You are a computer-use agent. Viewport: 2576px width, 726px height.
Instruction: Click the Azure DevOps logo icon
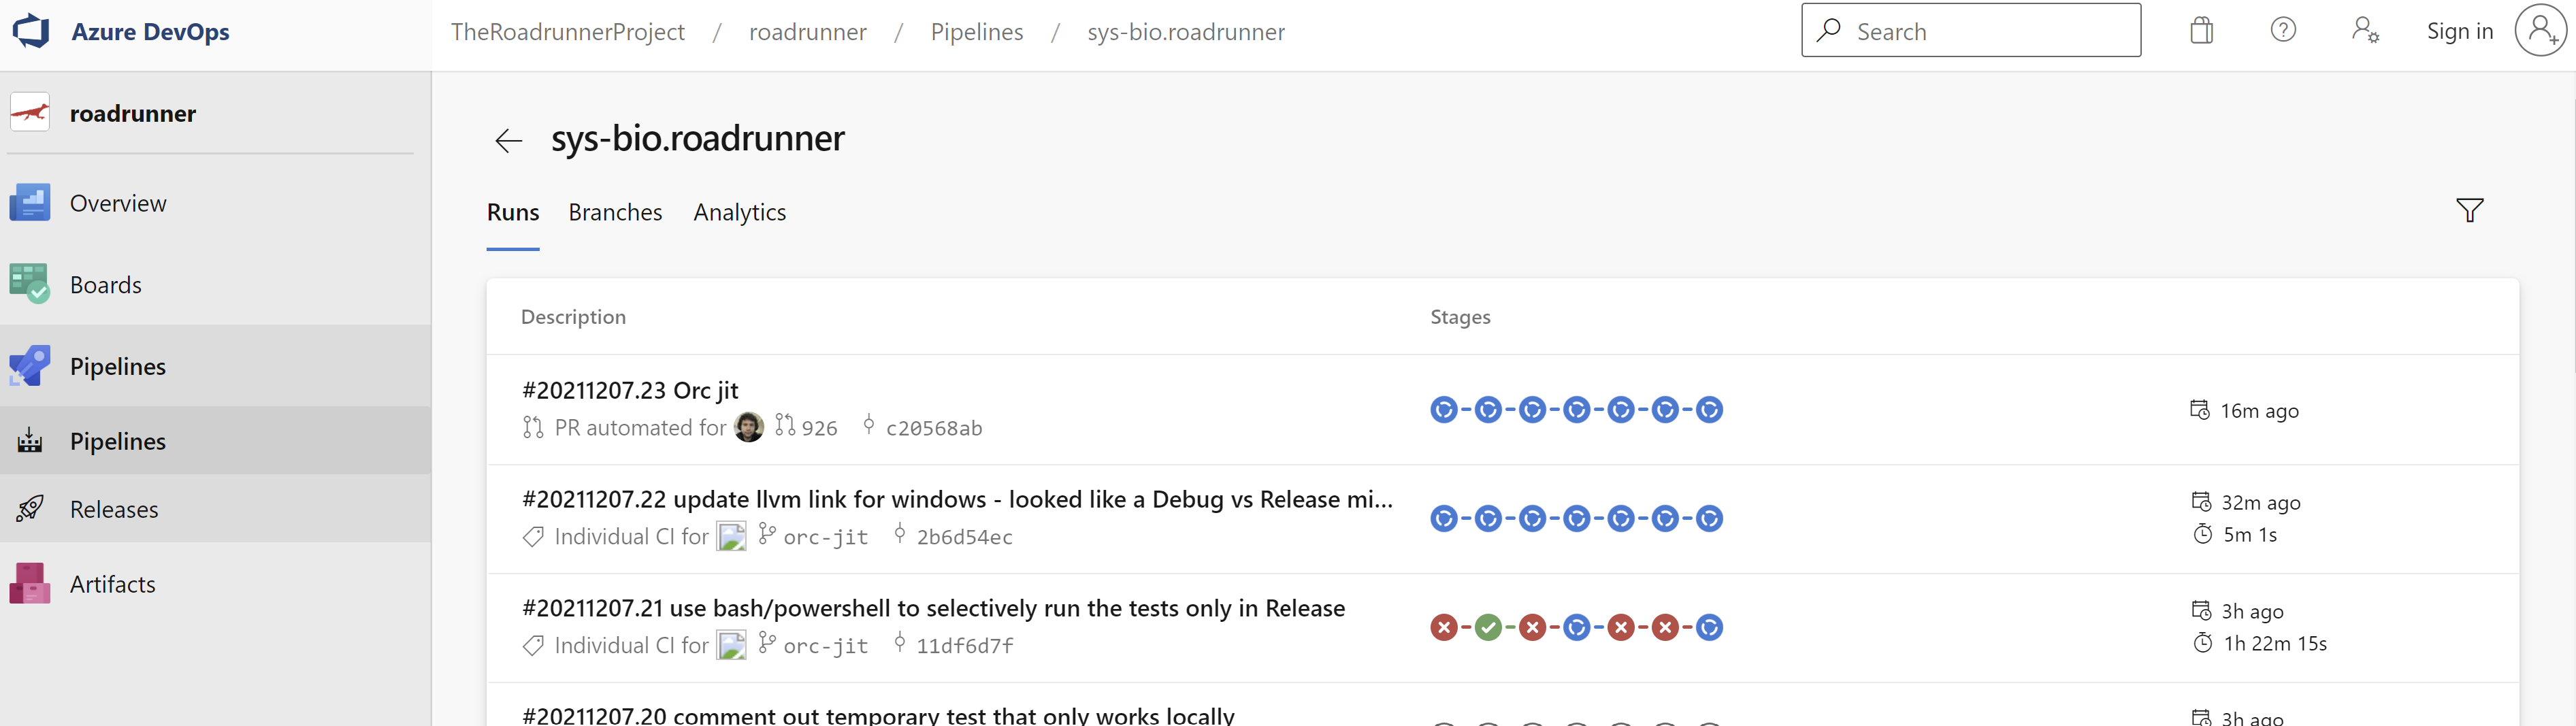click(31, 31)
